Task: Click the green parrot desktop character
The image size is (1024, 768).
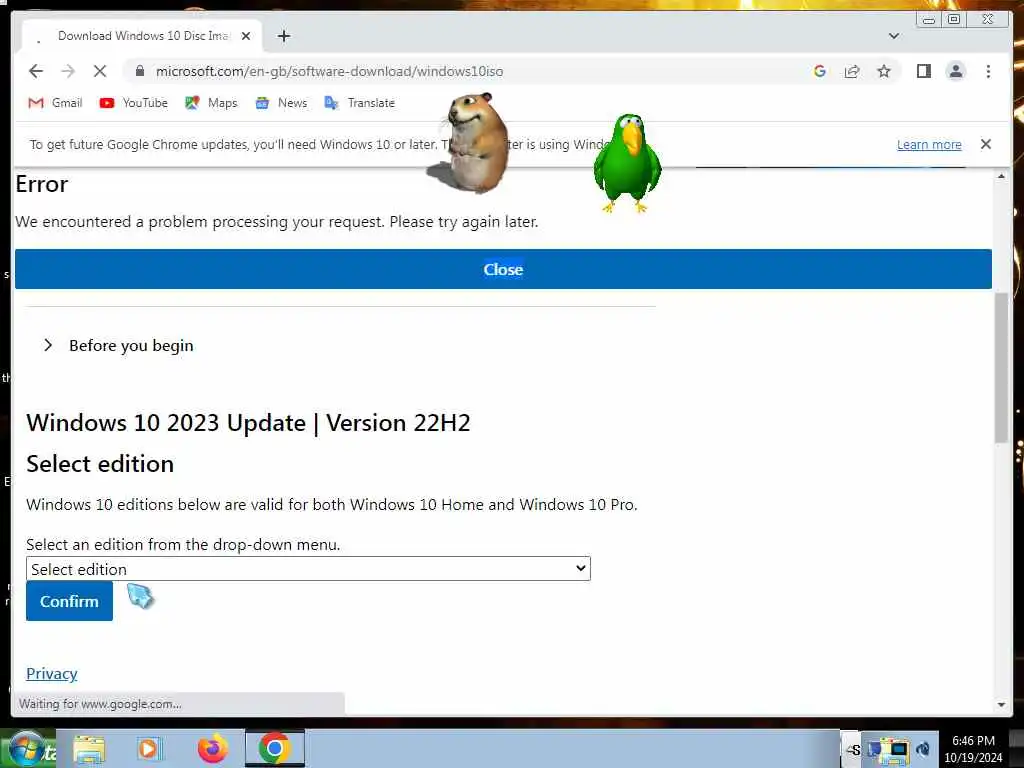Action: 628,163
